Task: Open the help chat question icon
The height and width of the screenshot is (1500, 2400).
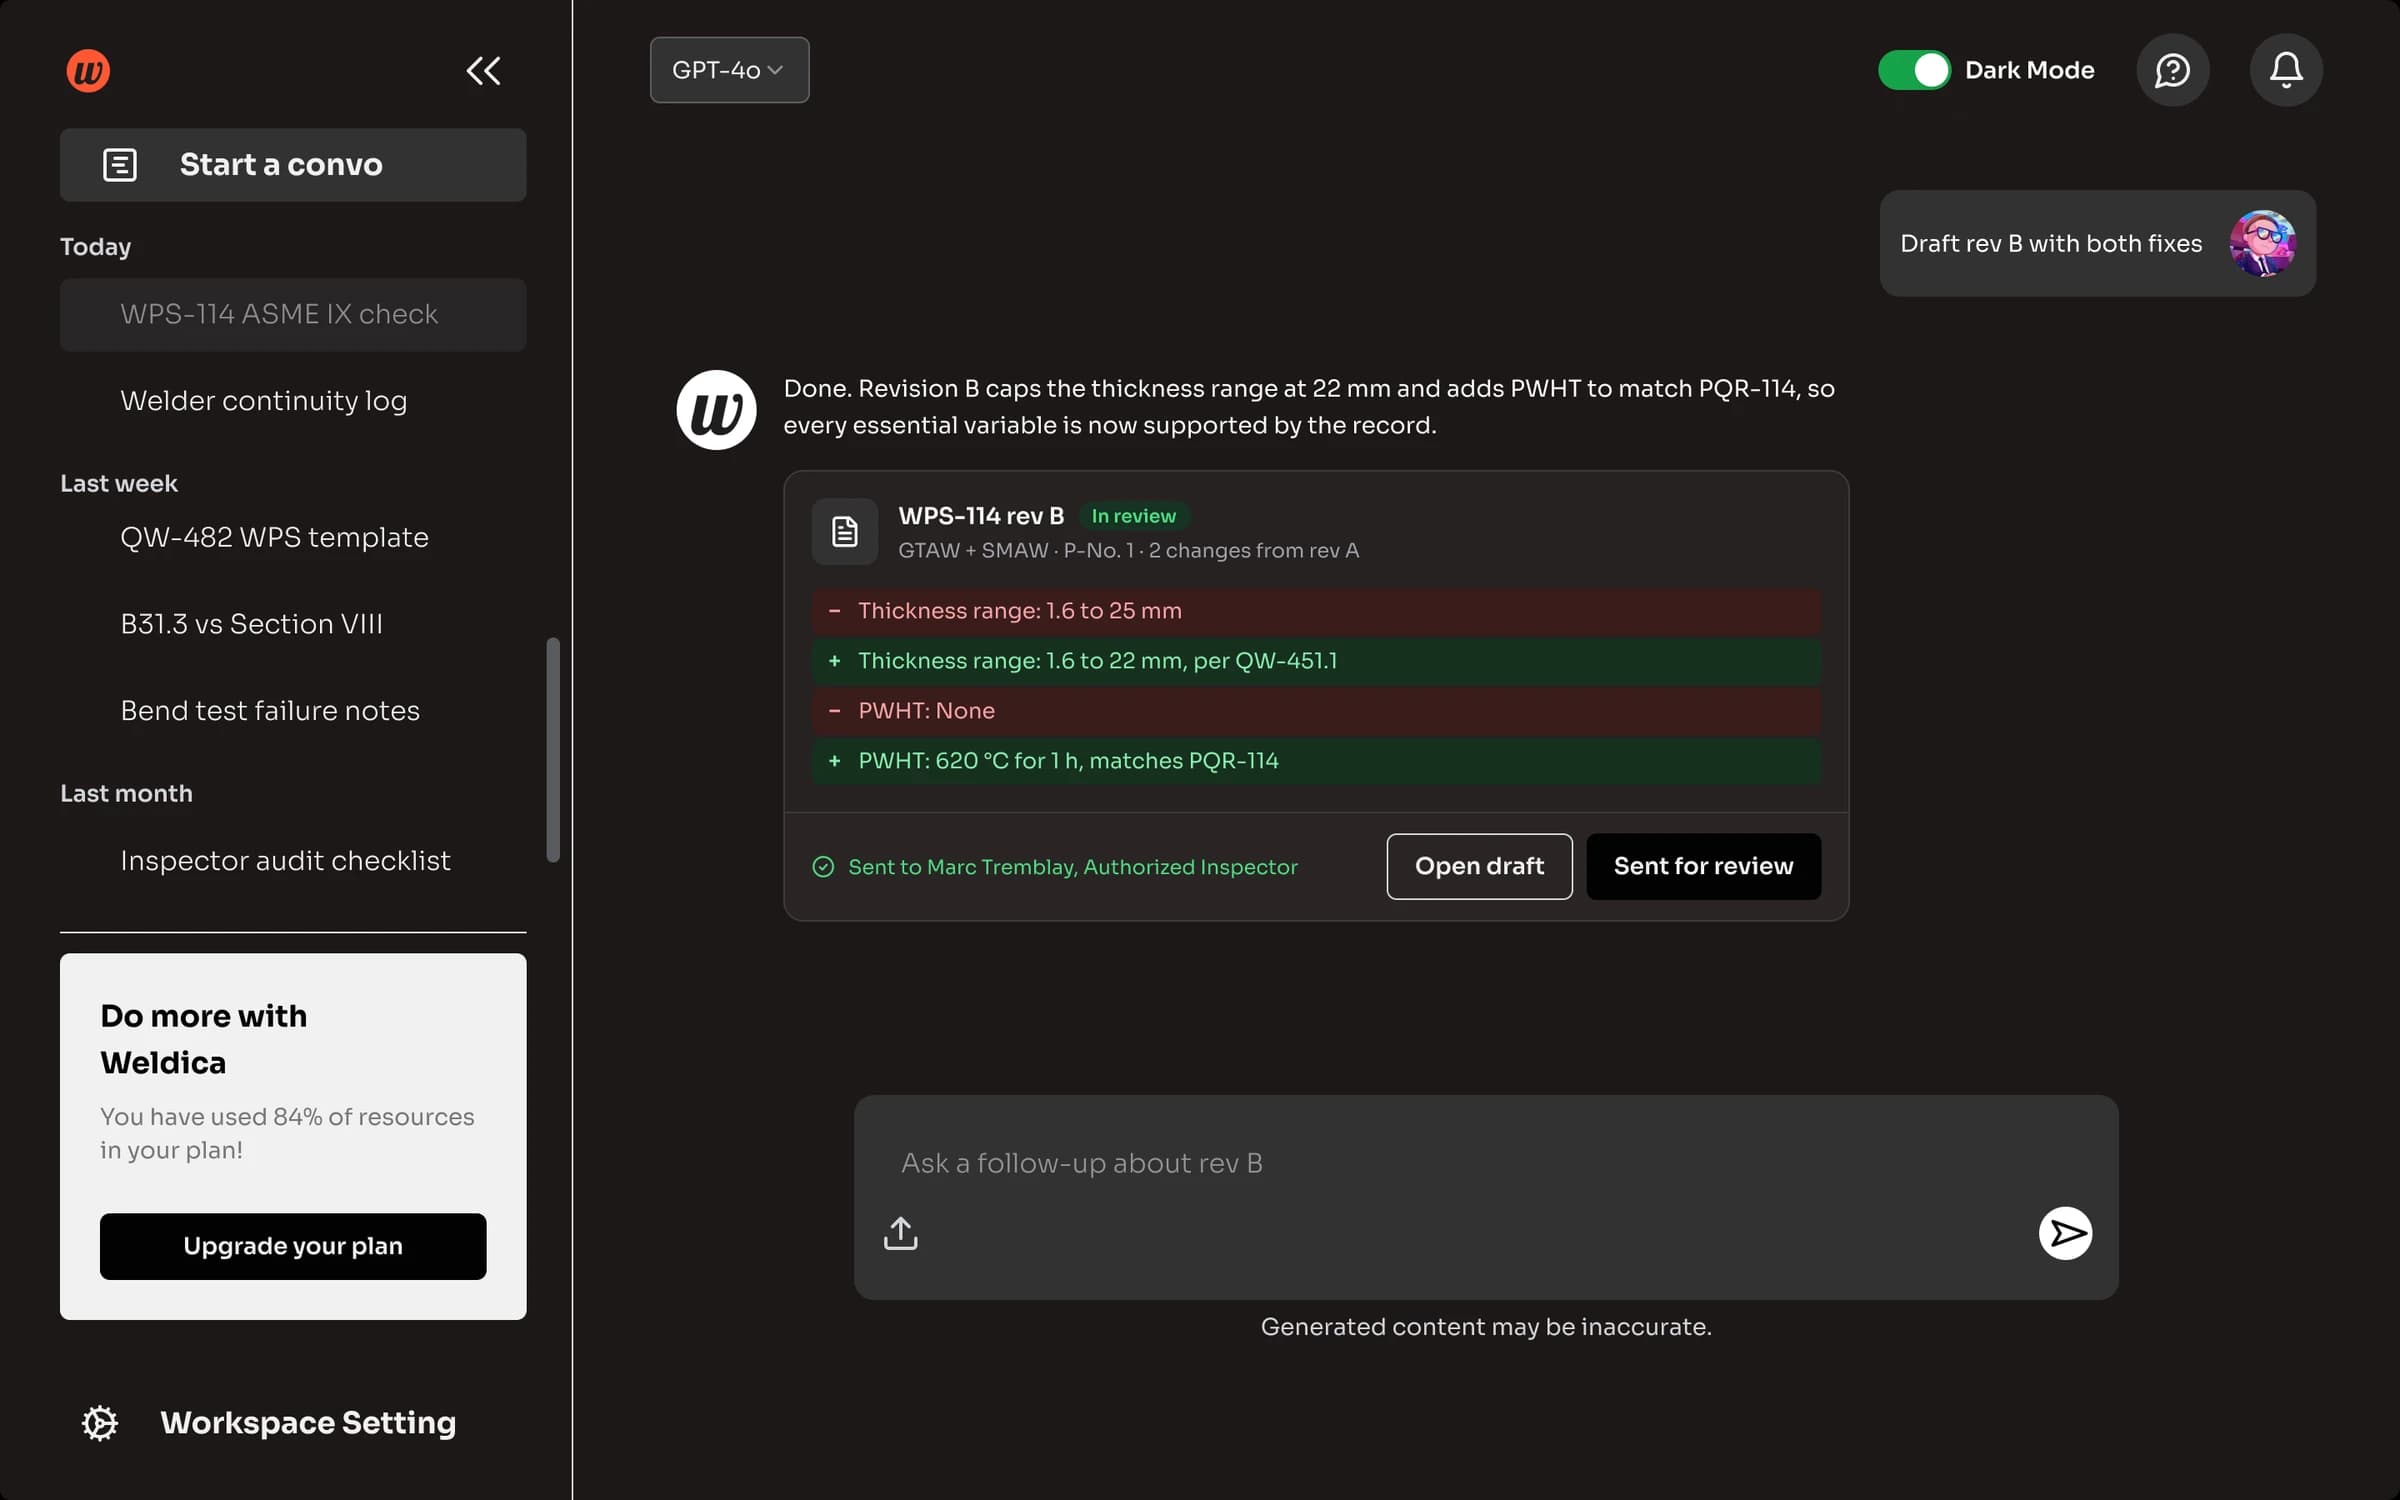Action: click(x=2172, y=70)
